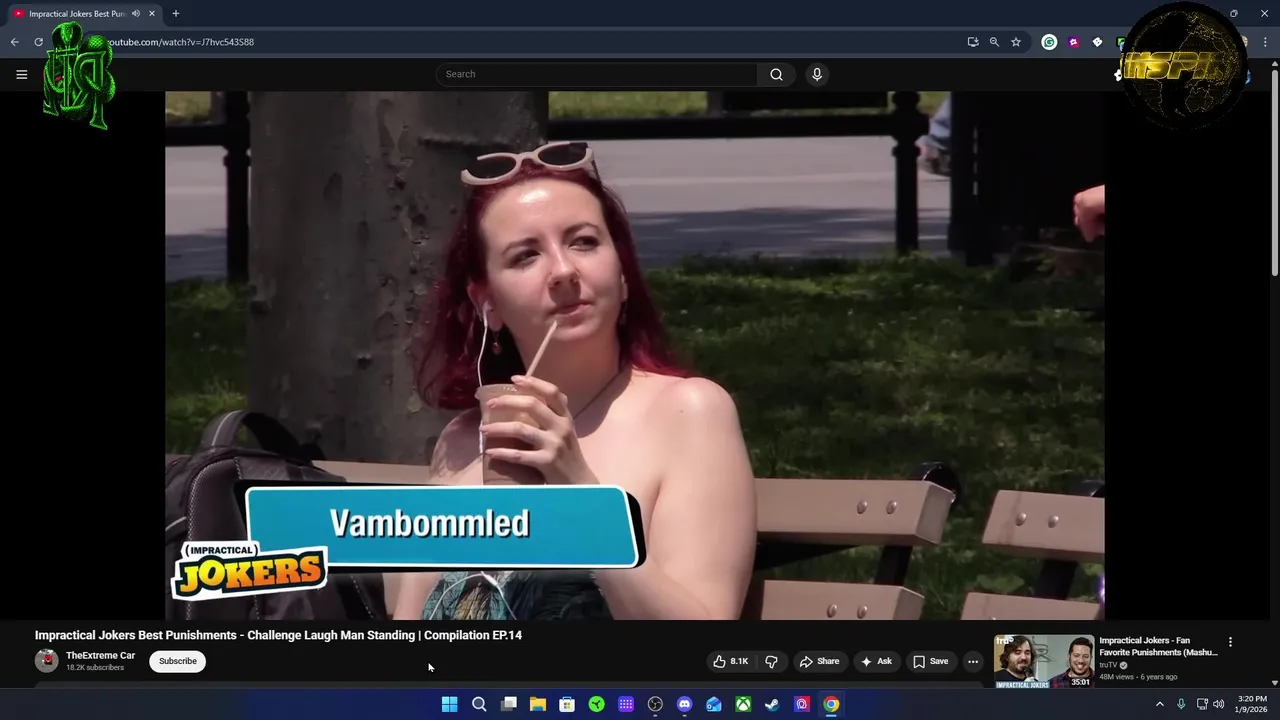Open the white tag extension icon
Image resolution: width=1280 pixels, height=720 pixels.
point(1097,42)
